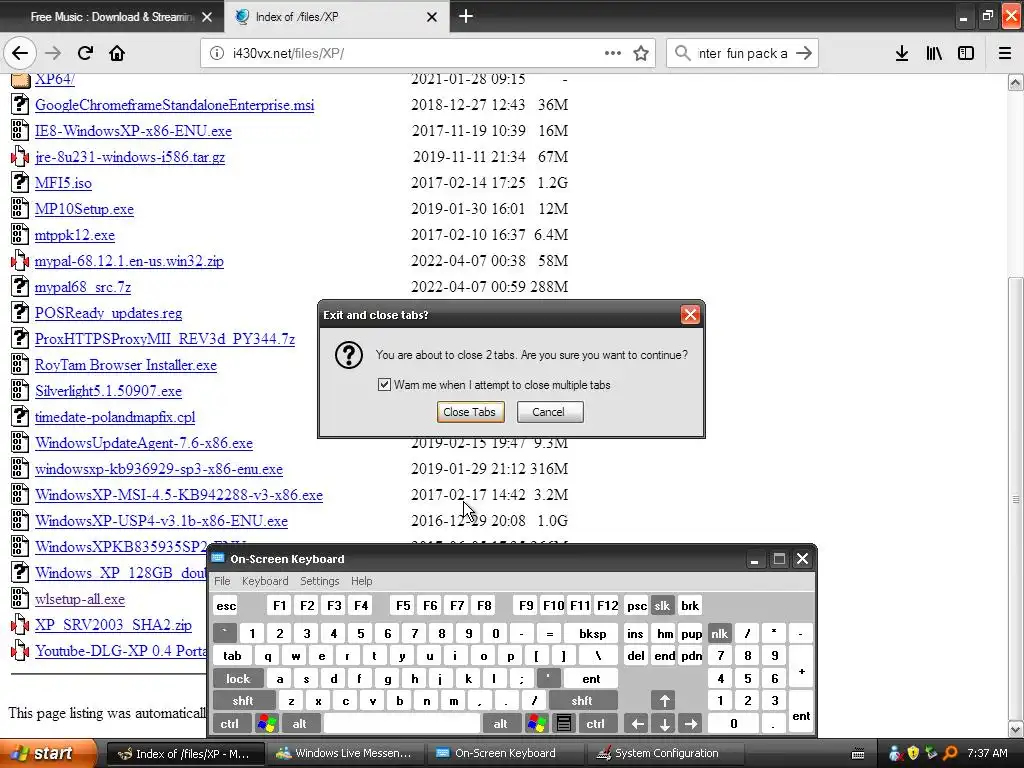Image resolution: width=1024 pixels, height=768 pixels.
Task: Click the on-screen spacebar
Action: (x=402, y=724)
